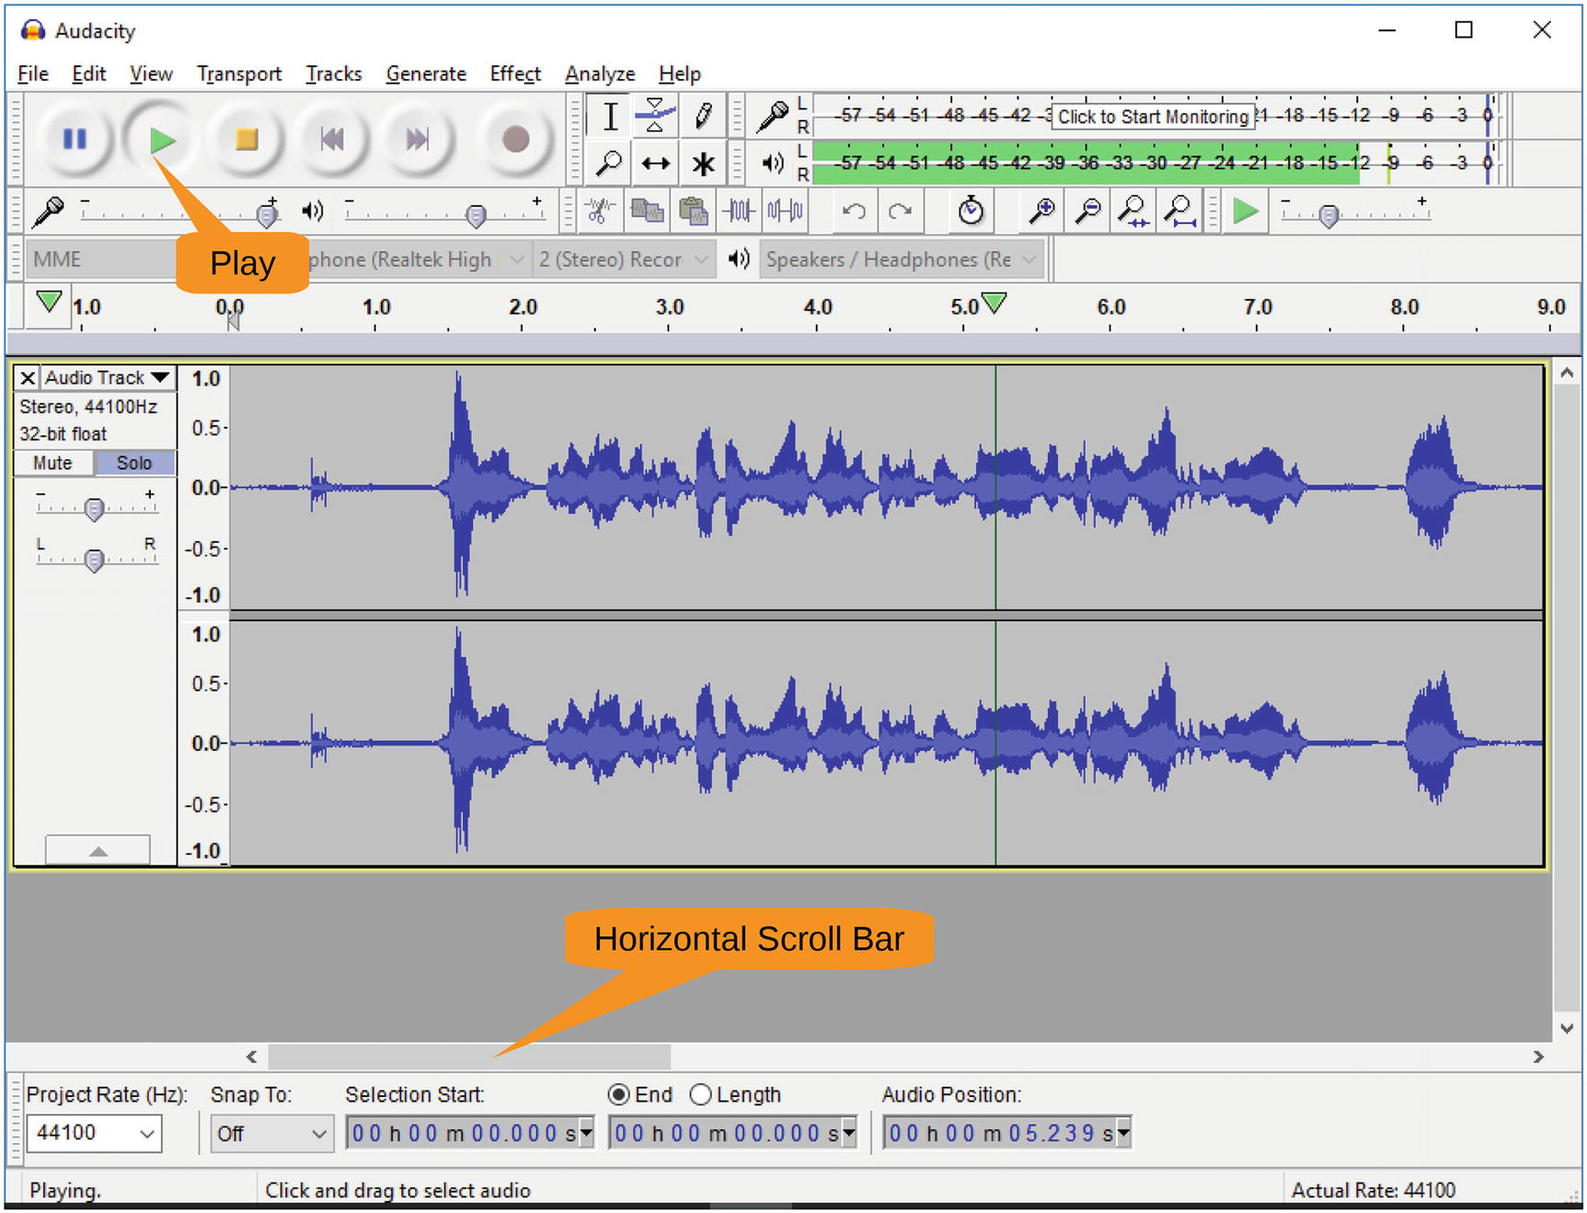Open the Generate menu
Screen dimensions: 1587x1213
[426, 74]
